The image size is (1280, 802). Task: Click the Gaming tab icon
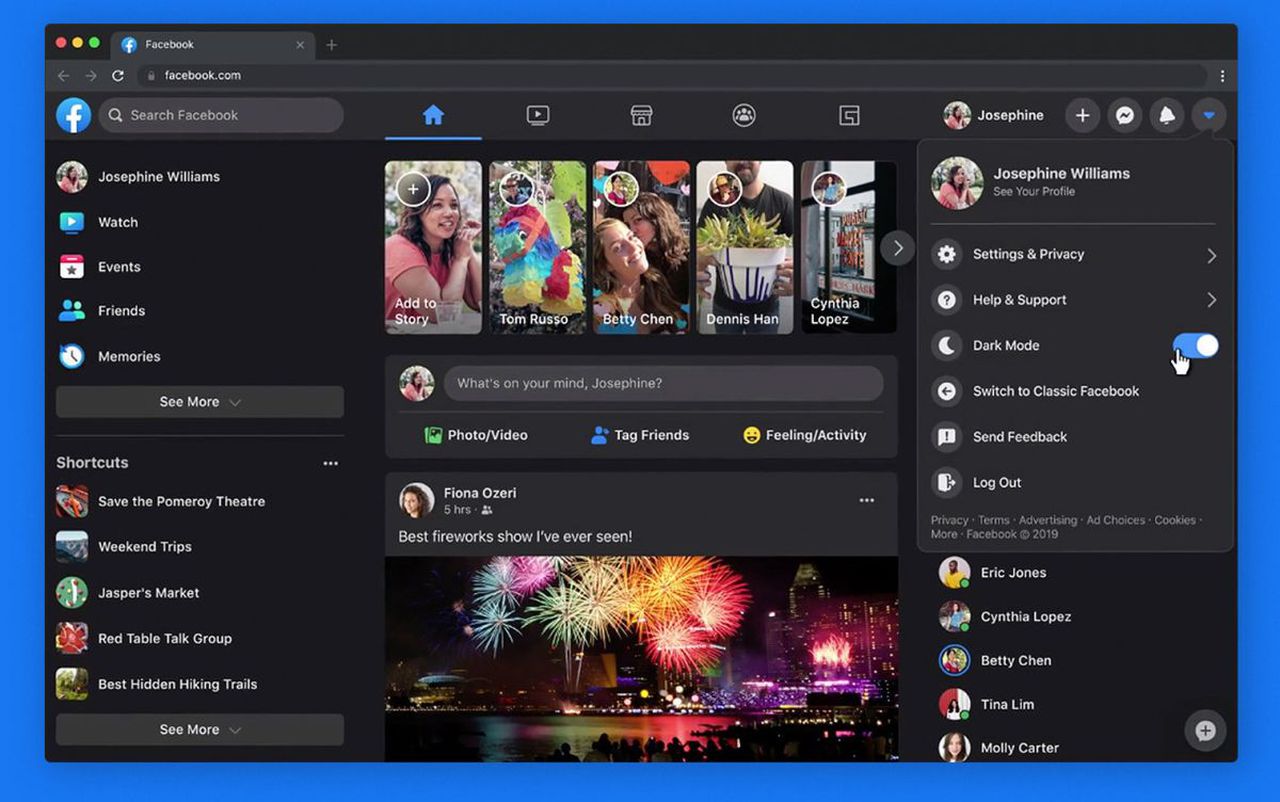(849, 116)
